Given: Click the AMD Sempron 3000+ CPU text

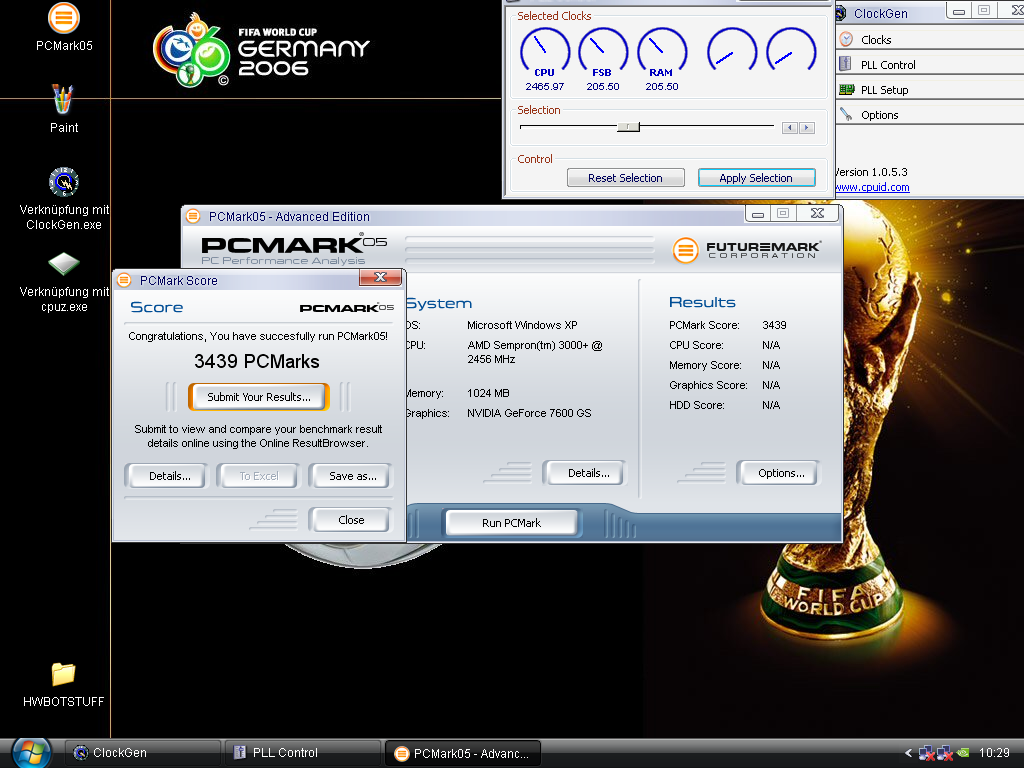Looking at the screenshot, I should tap(535, 352).
